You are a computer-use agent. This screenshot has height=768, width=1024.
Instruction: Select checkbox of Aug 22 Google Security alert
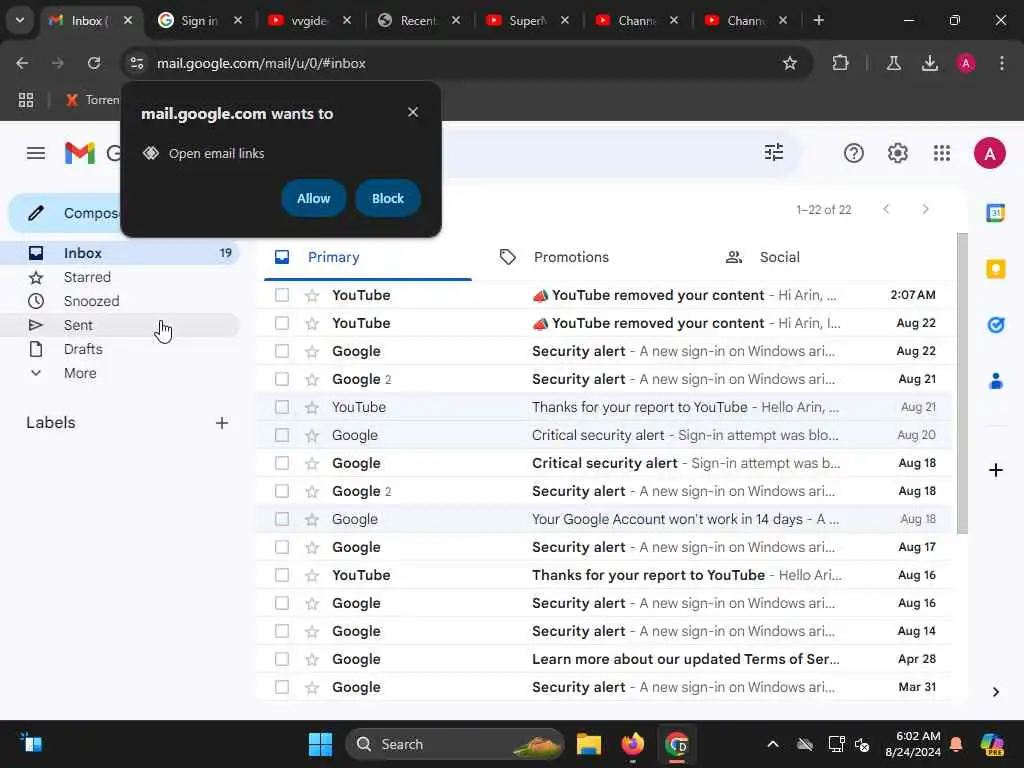click(281, 351)
